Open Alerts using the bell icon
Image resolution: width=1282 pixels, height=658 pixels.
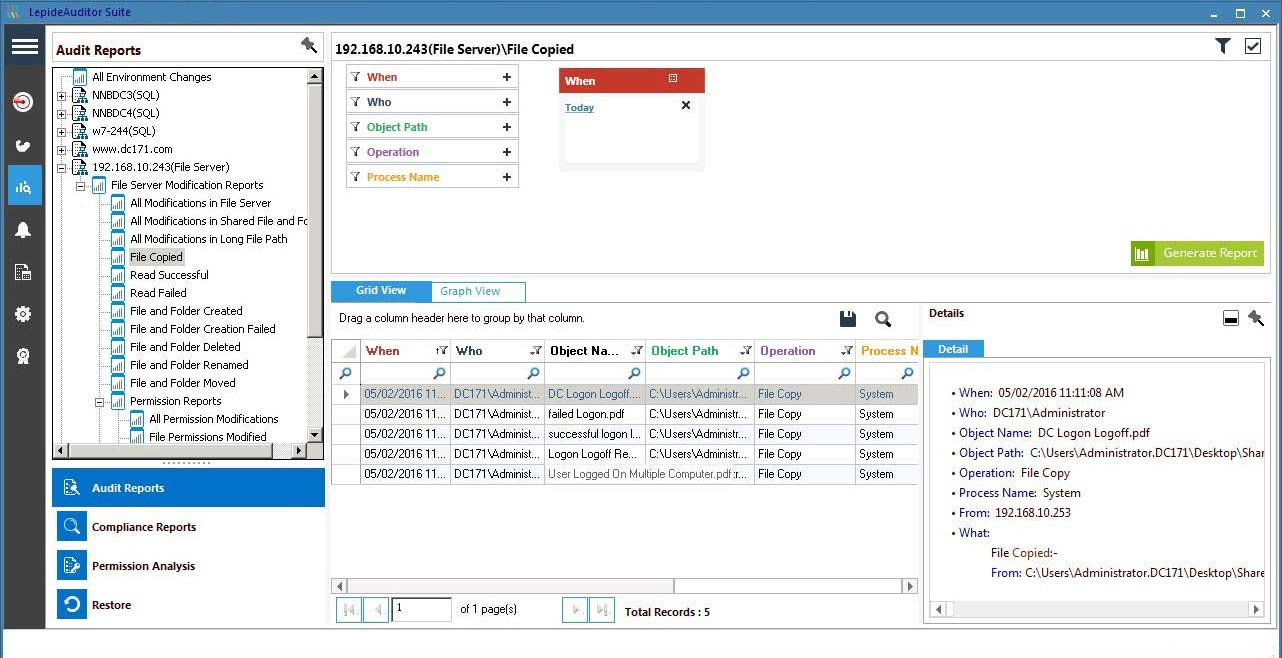[x=25, y=229]
